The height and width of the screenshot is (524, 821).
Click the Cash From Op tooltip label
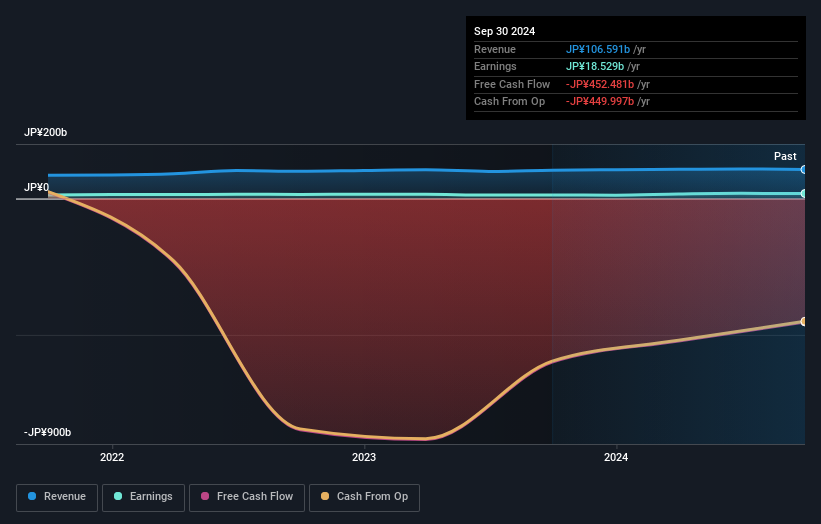click(x=509, y=102)
